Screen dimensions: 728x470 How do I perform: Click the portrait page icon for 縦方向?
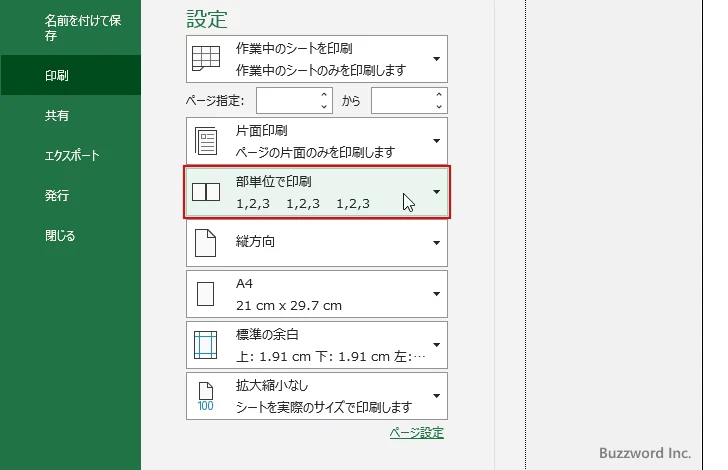click(205, 243)
